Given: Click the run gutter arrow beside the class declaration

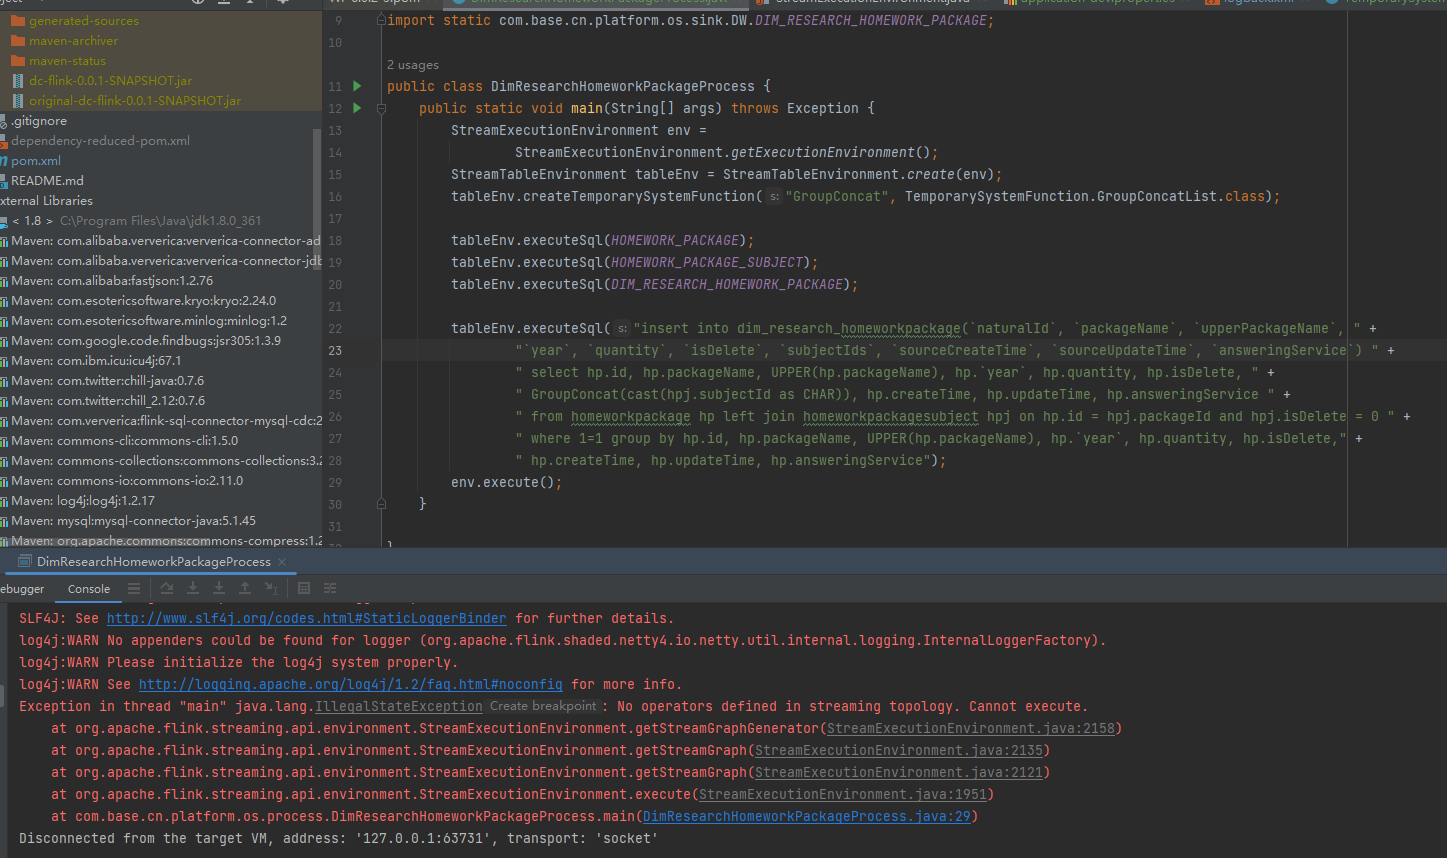Looking at the screenshot, I should click(x=357, y=86).
